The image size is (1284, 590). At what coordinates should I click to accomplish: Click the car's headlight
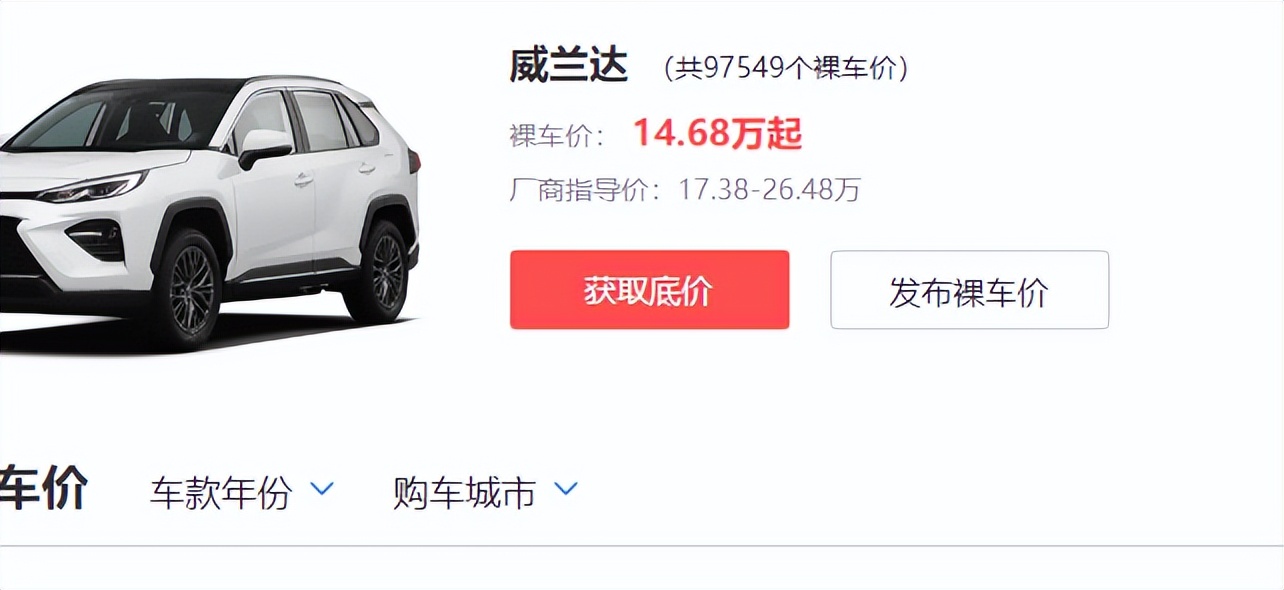(95, 187)
